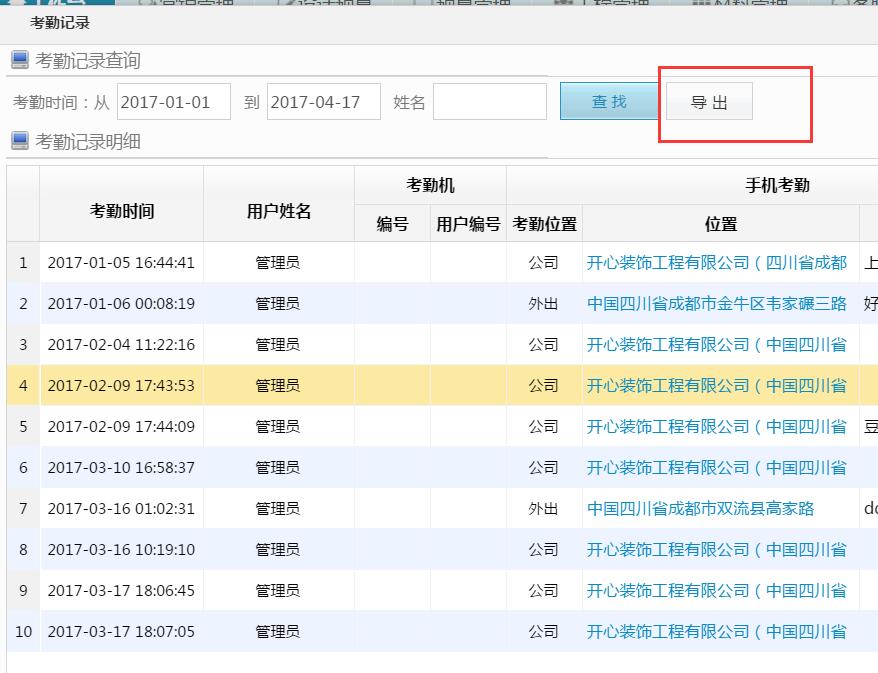
Task: Open the 双流县高家路 location link
Action: pyautogui.click(x=700, y=509)
